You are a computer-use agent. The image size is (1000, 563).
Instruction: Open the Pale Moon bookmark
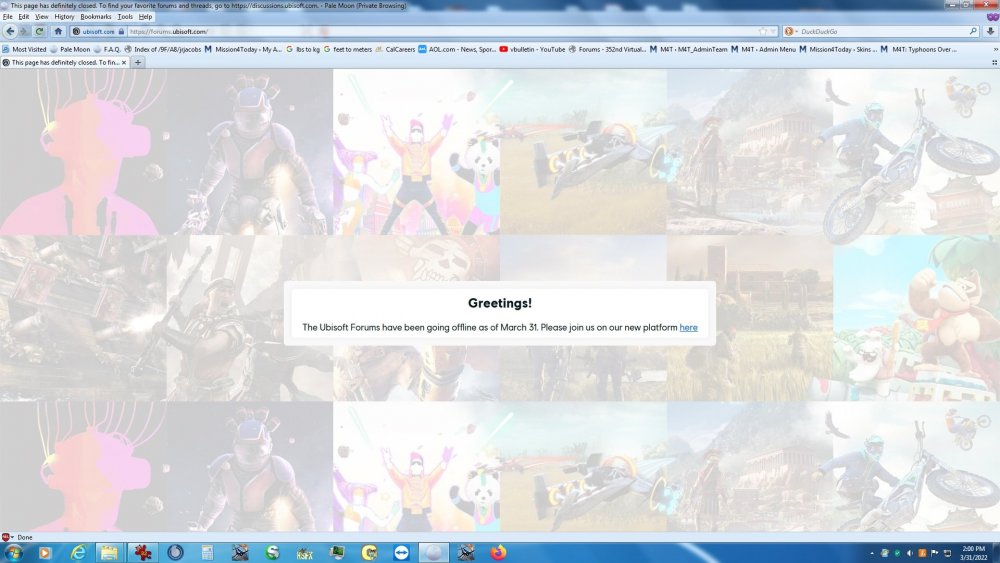tap(70, 49)
